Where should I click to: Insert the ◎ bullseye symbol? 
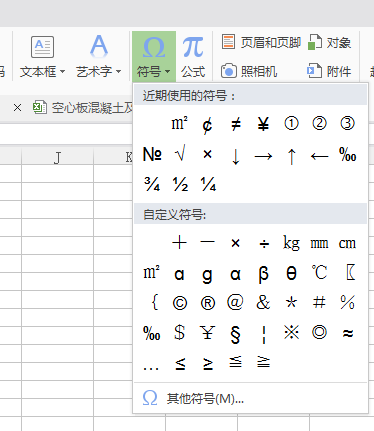[x=319, y=332]
